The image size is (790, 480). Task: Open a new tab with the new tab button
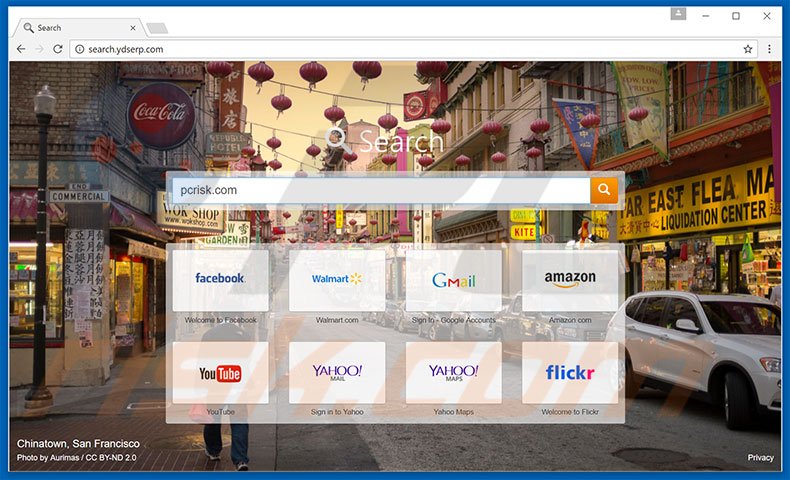(x=157, y=28)
